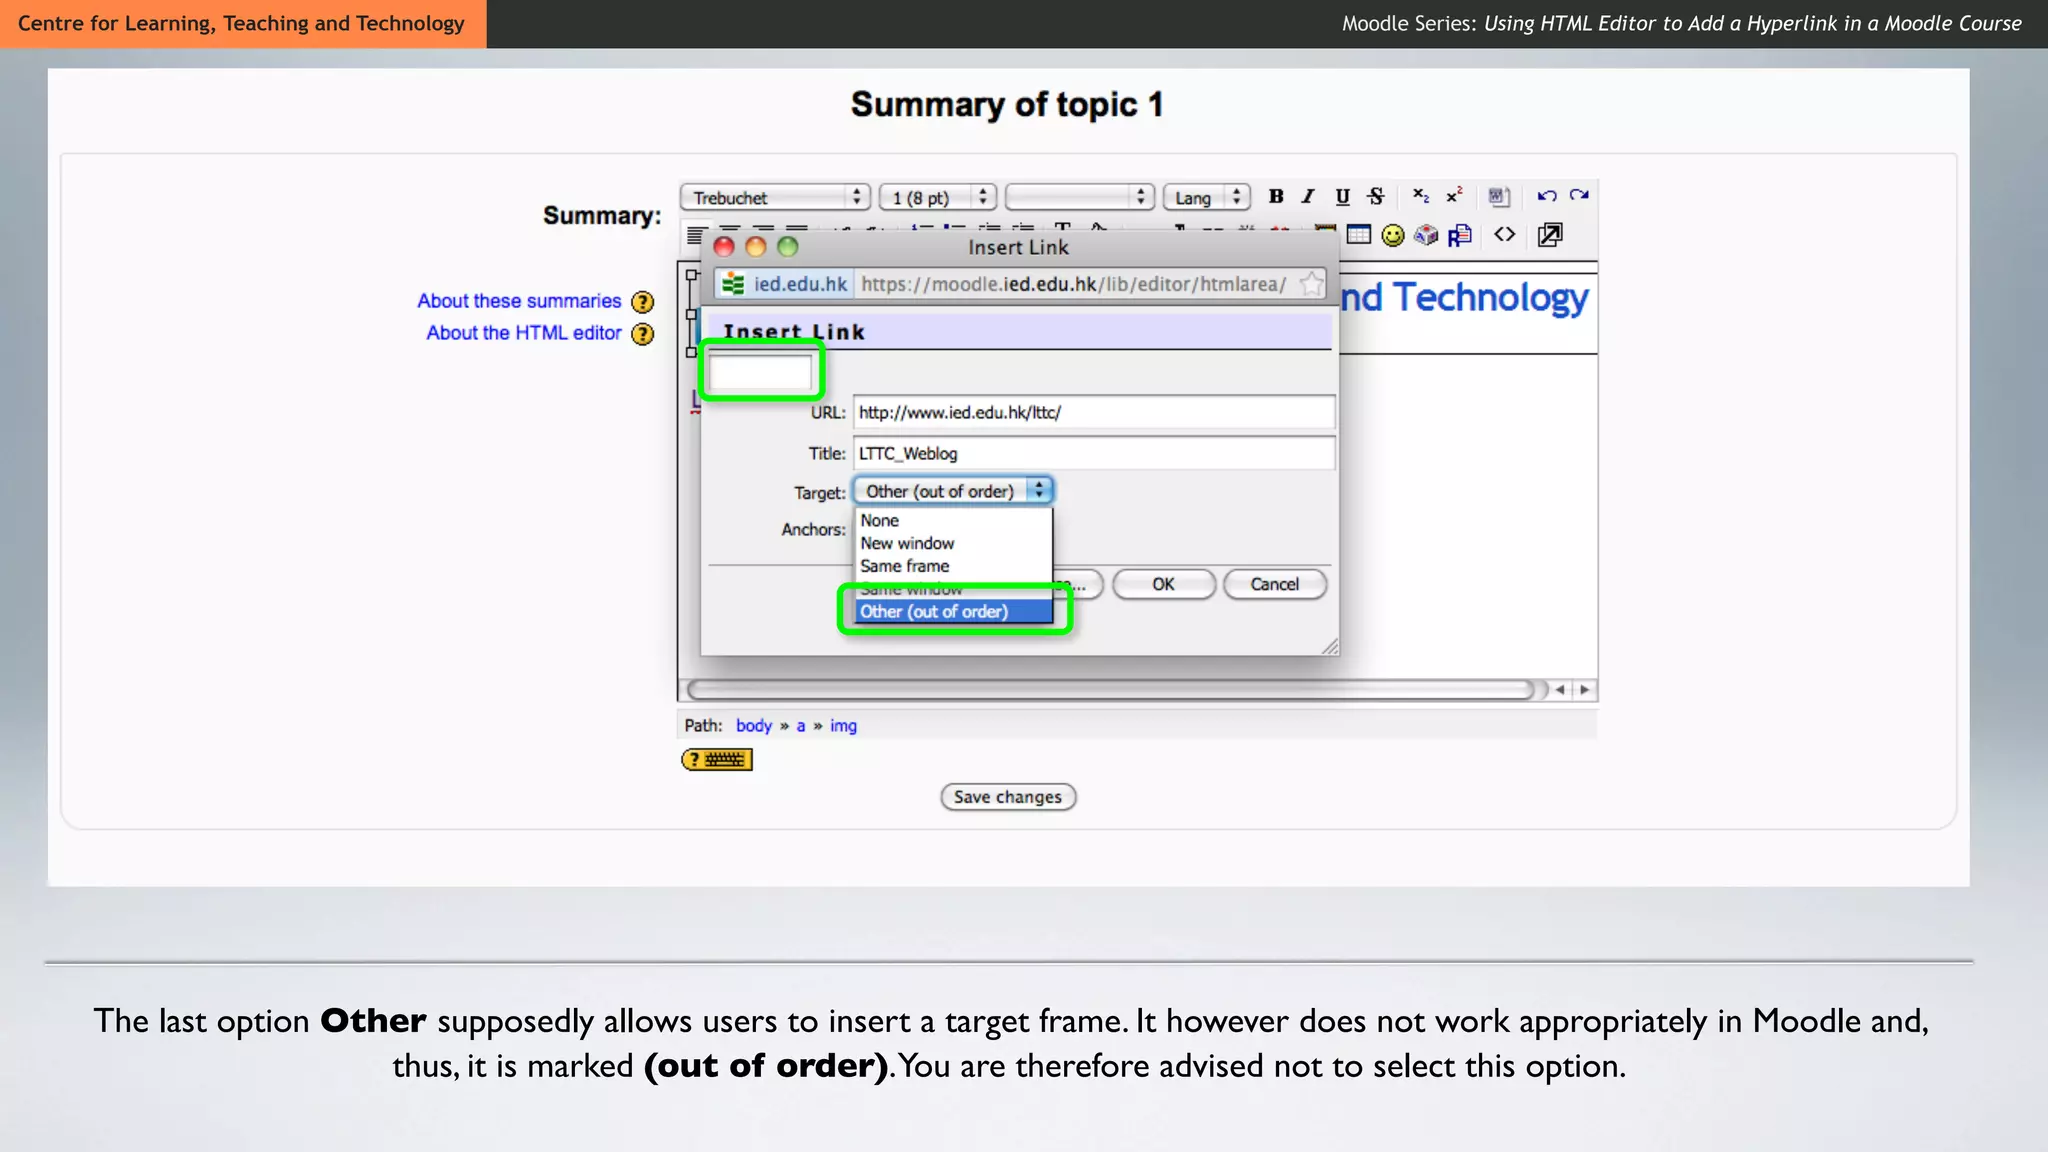Click the Summary of topic 1 heading

point(1006,105)
